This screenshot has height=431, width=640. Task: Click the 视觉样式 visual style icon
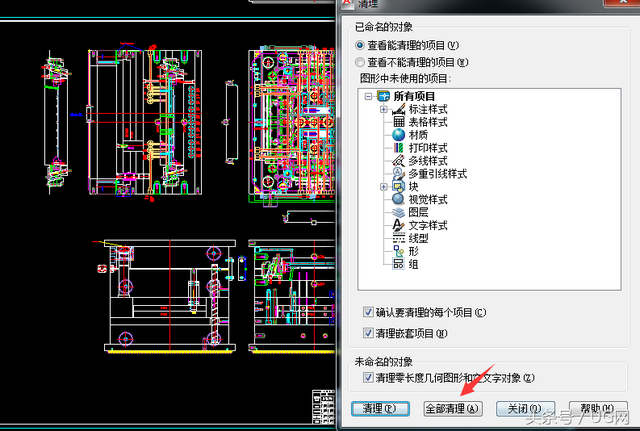click(x=398, y=199)
